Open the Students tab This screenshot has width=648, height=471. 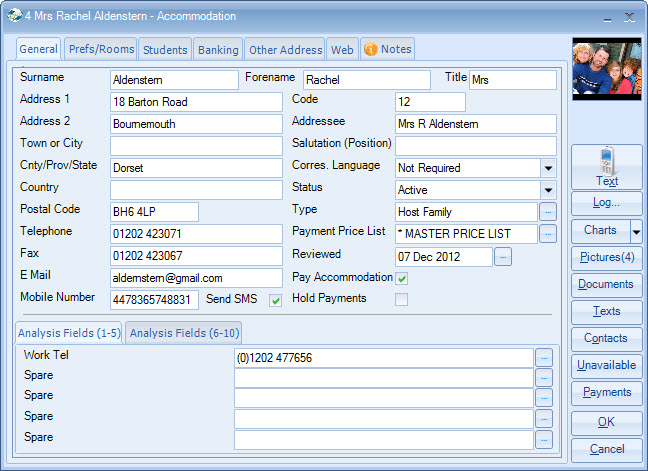coord(165,50)
